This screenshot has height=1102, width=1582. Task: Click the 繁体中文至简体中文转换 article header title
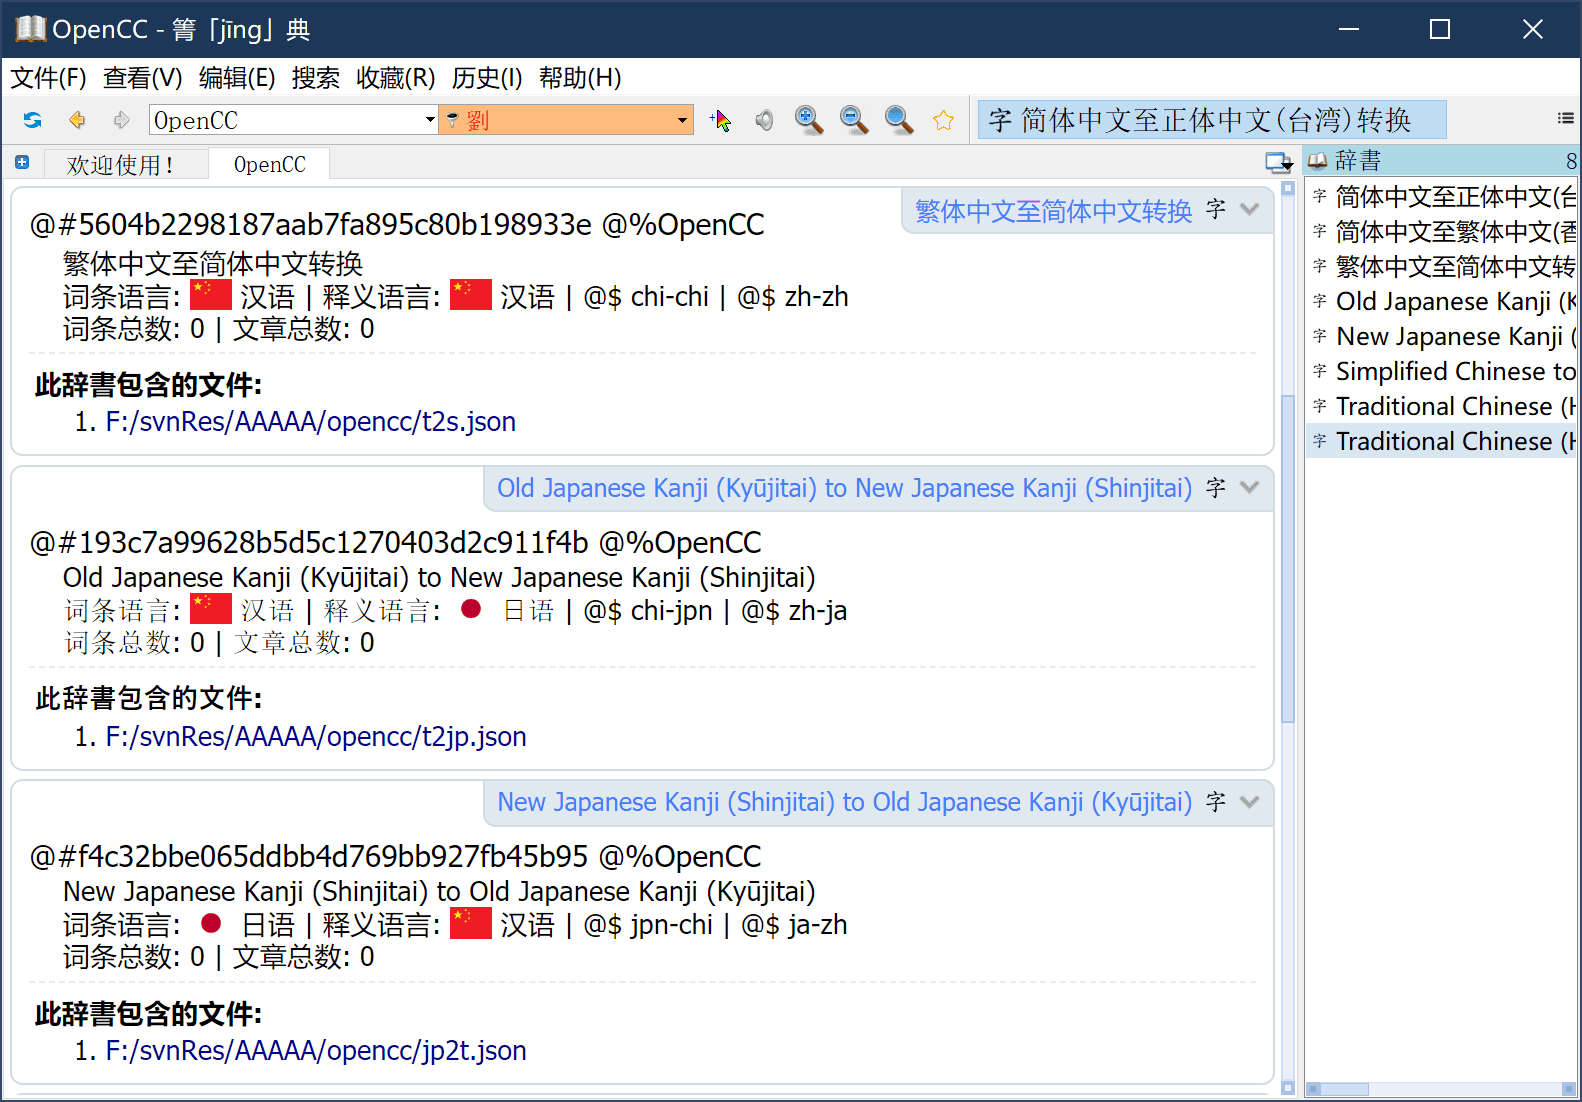coord(1054,210)
